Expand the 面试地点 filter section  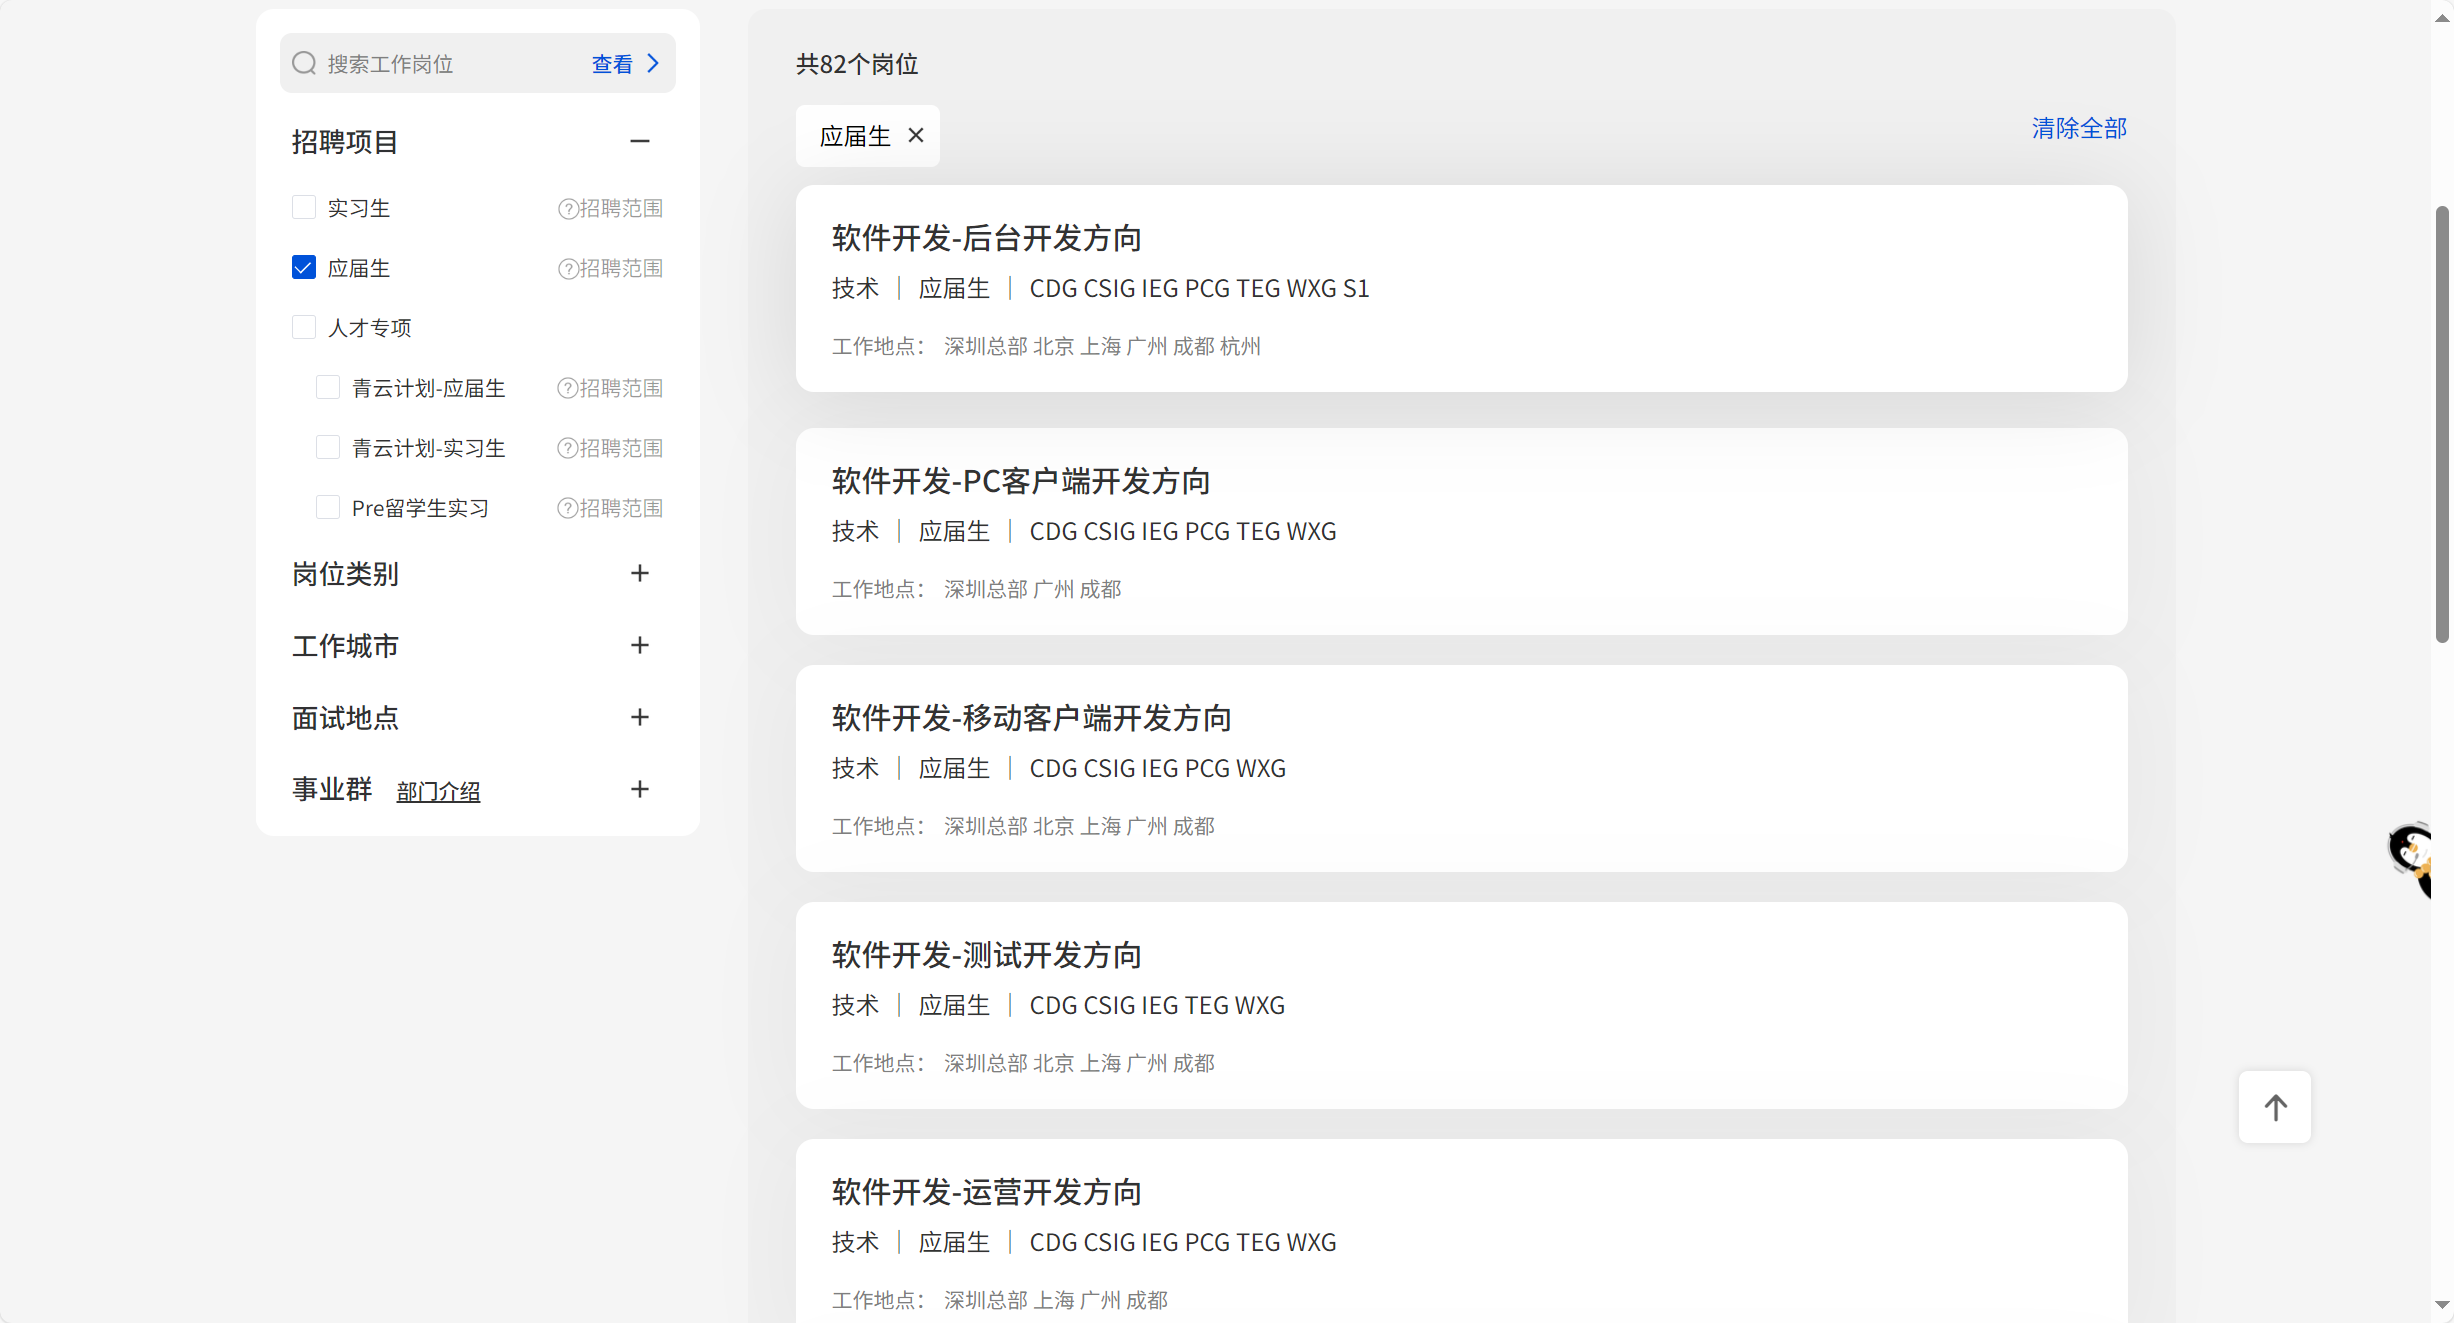(x=640, y=717)
